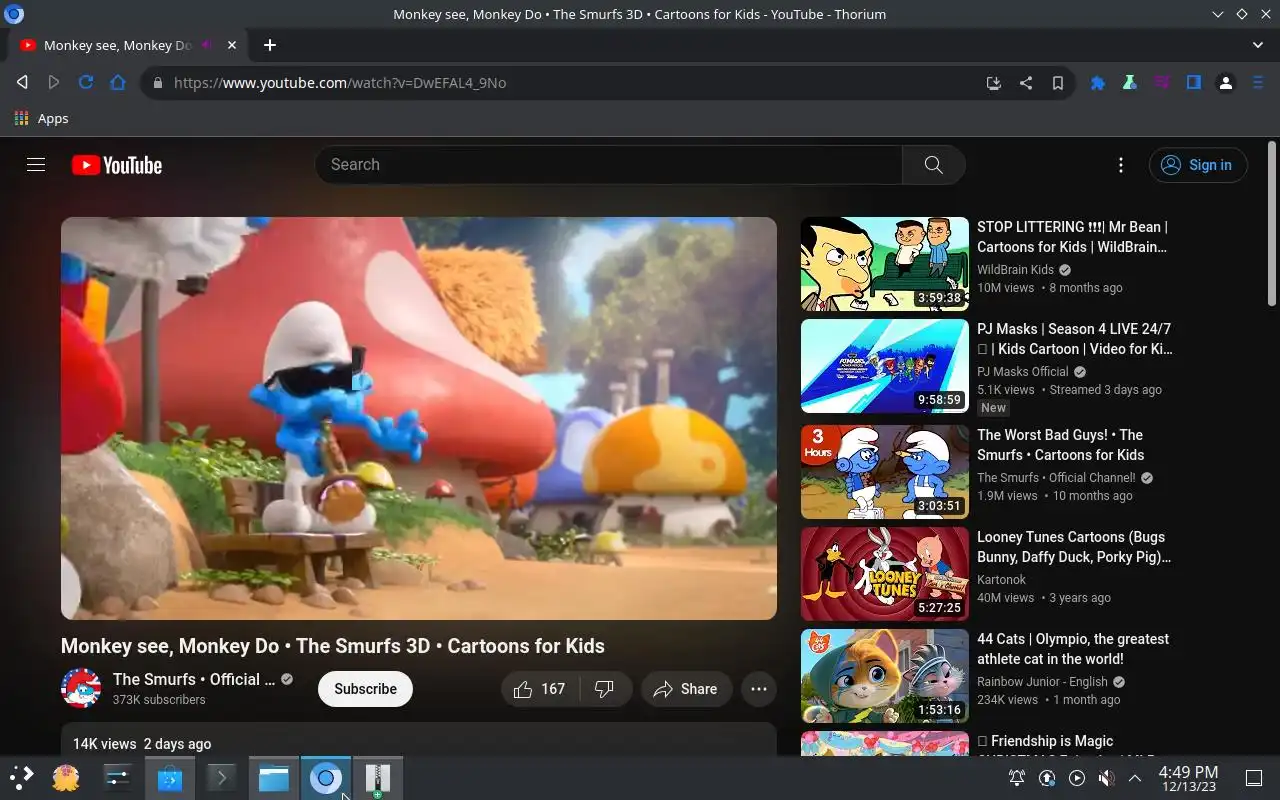Screen dimensions: 1280x800
Task: Open PJ Masks Season 4 LIVE title
Action: tap(1075, 339)
